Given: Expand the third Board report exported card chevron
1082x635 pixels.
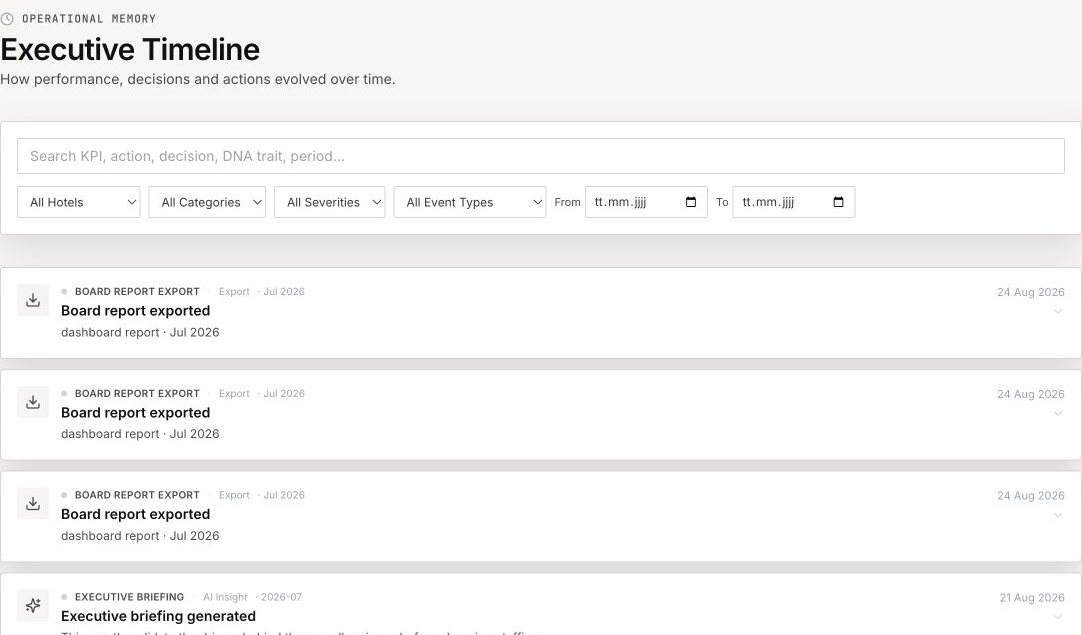Looking at the screenshot, I should [1058, 515].
